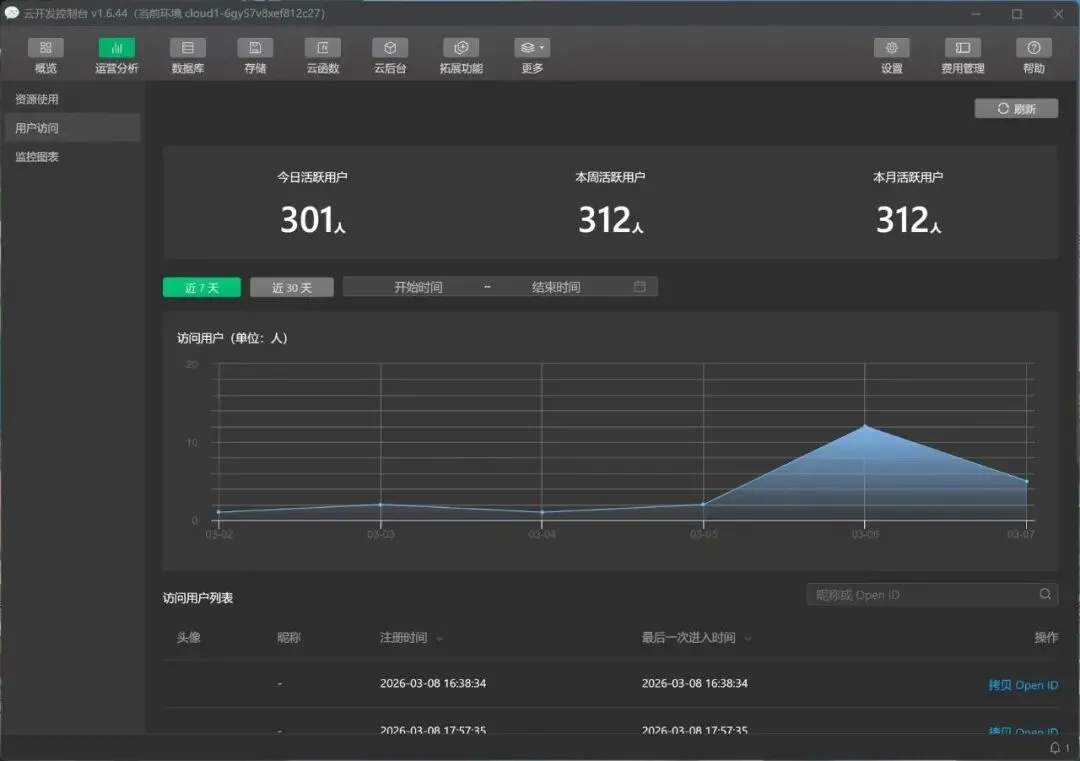Switch to 资源使用 in the sidebar
Image resolution: width=1080 pixels, height=761 pixels.
point(72,99)
